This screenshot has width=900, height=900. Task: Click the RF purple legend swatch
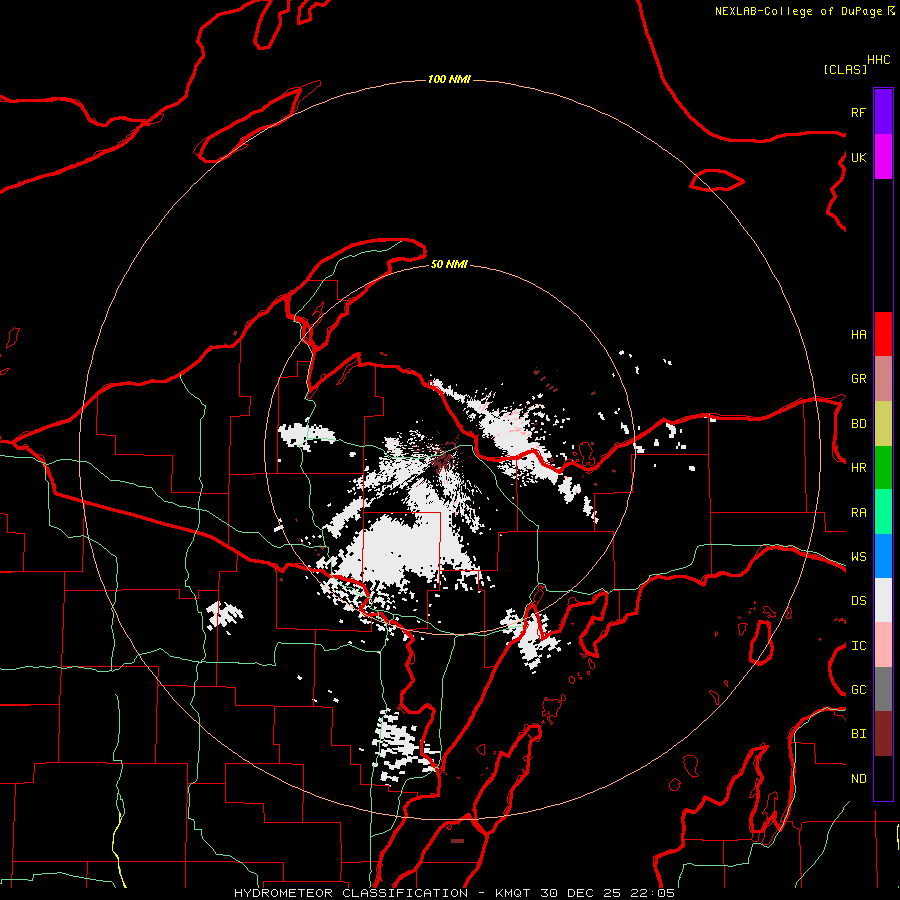pyautogui.click(x=883, y=111)
